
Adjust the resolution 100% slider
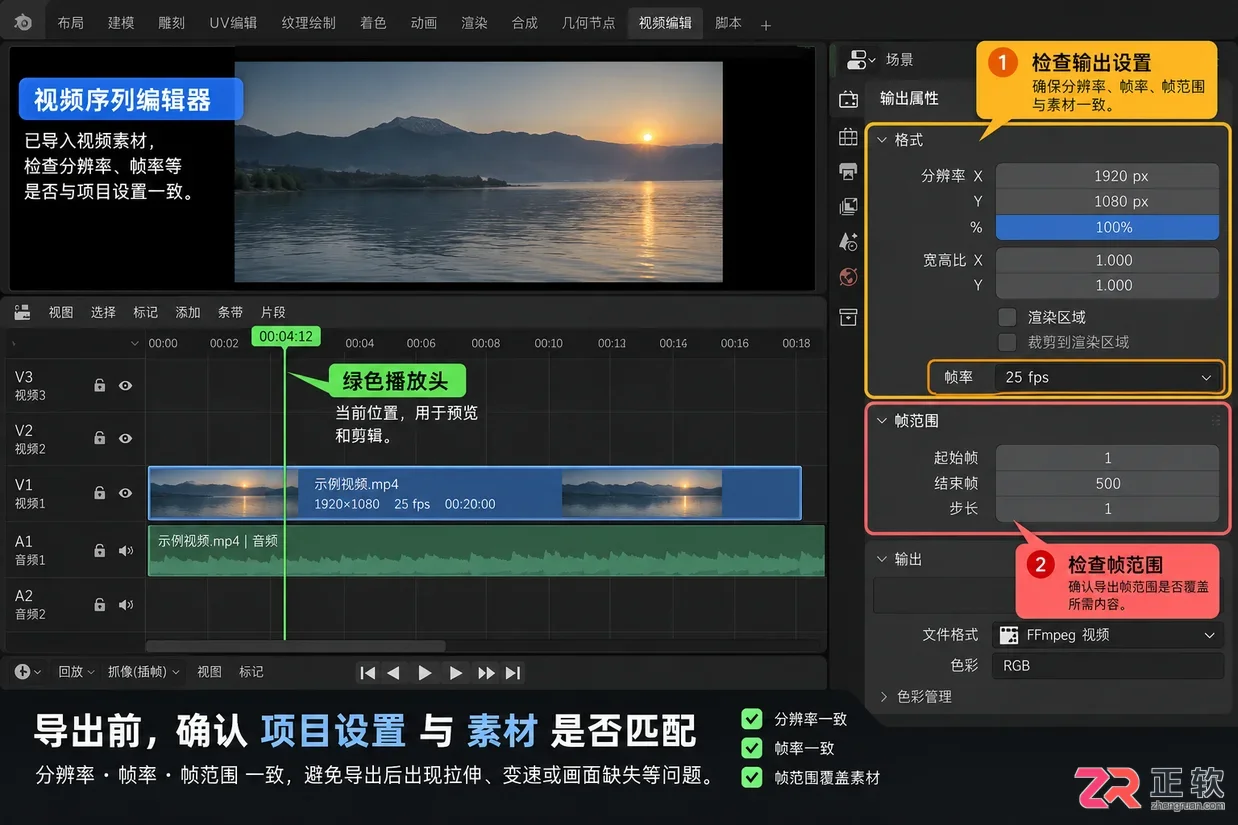[1107, 227]
